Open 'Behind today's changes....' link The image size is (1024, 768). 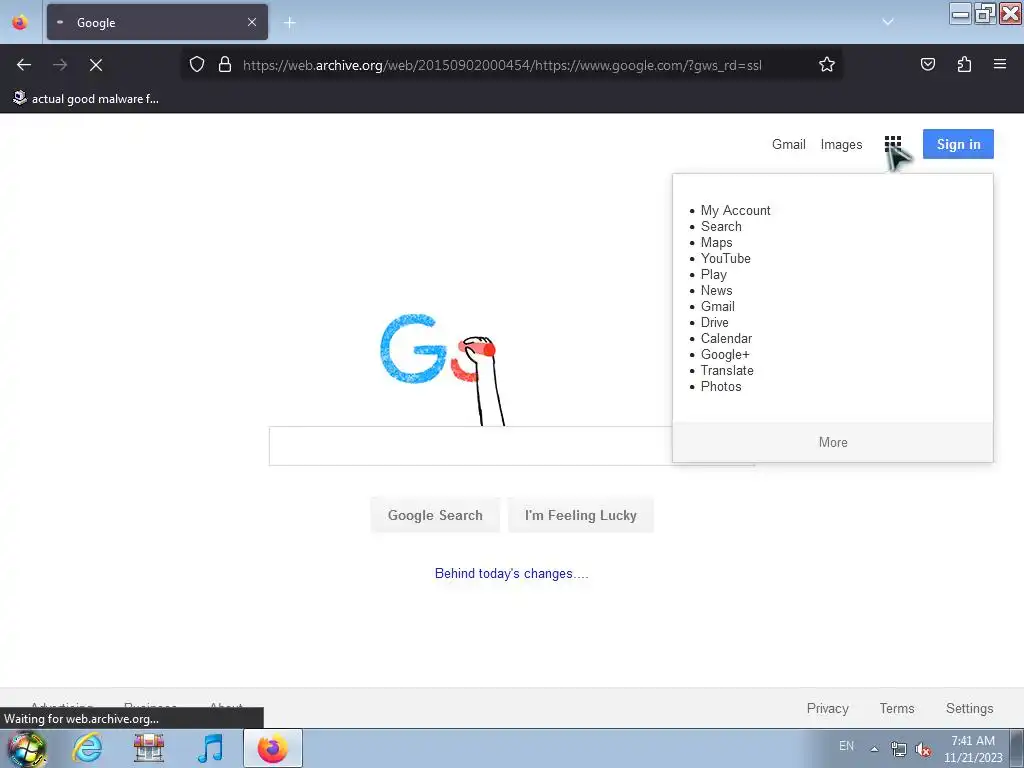[x=511, y=573]
